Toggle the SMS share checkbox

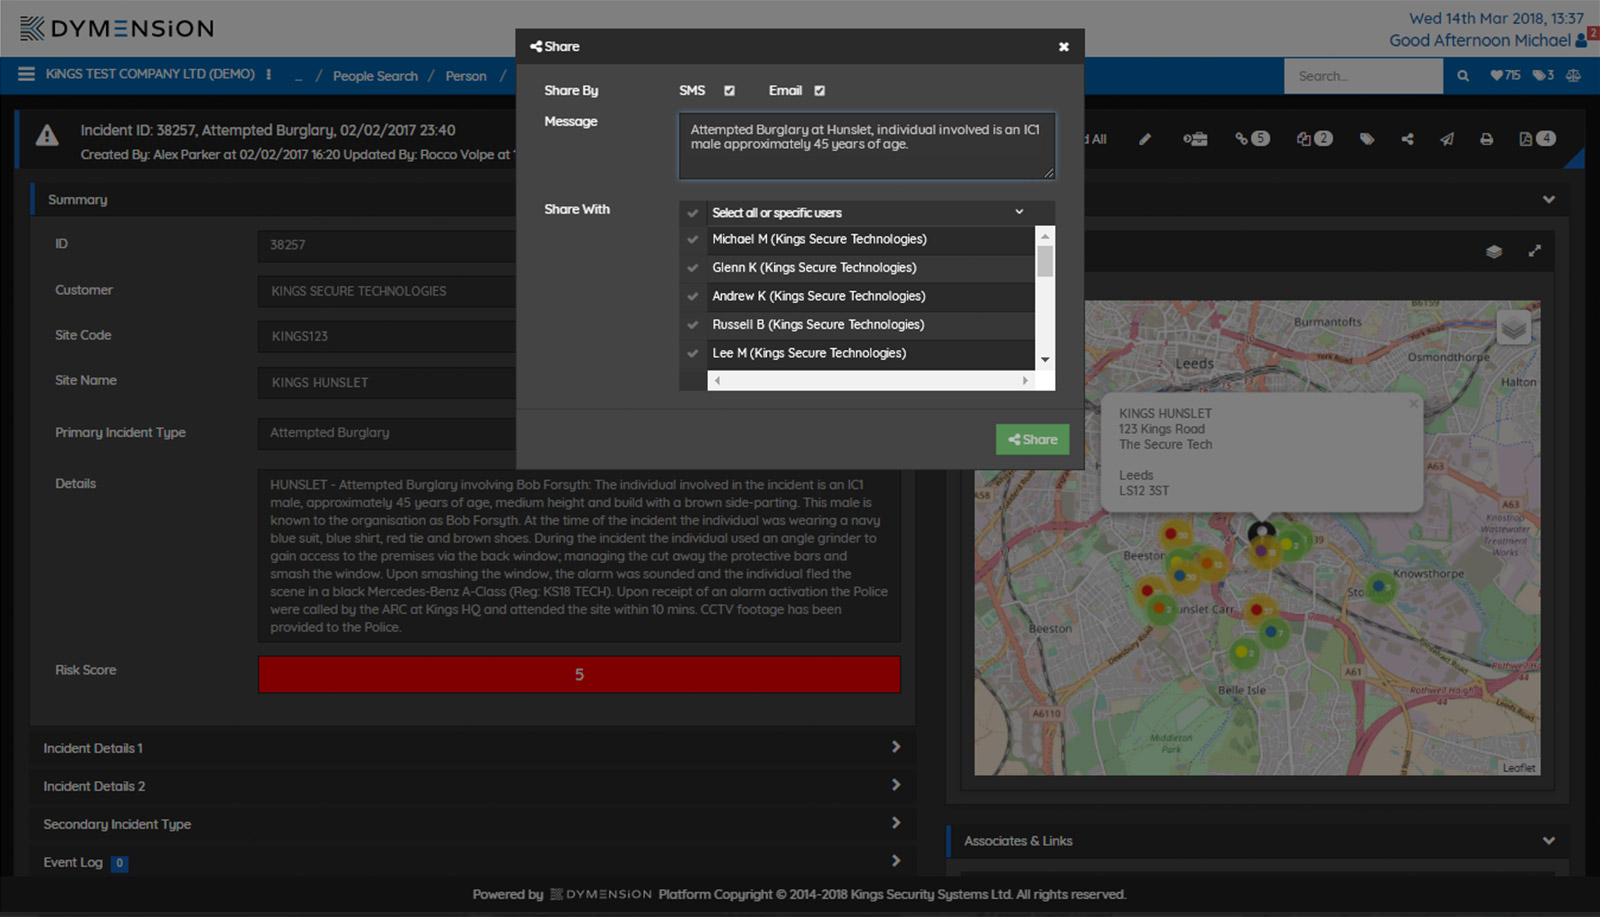point(729,91)
